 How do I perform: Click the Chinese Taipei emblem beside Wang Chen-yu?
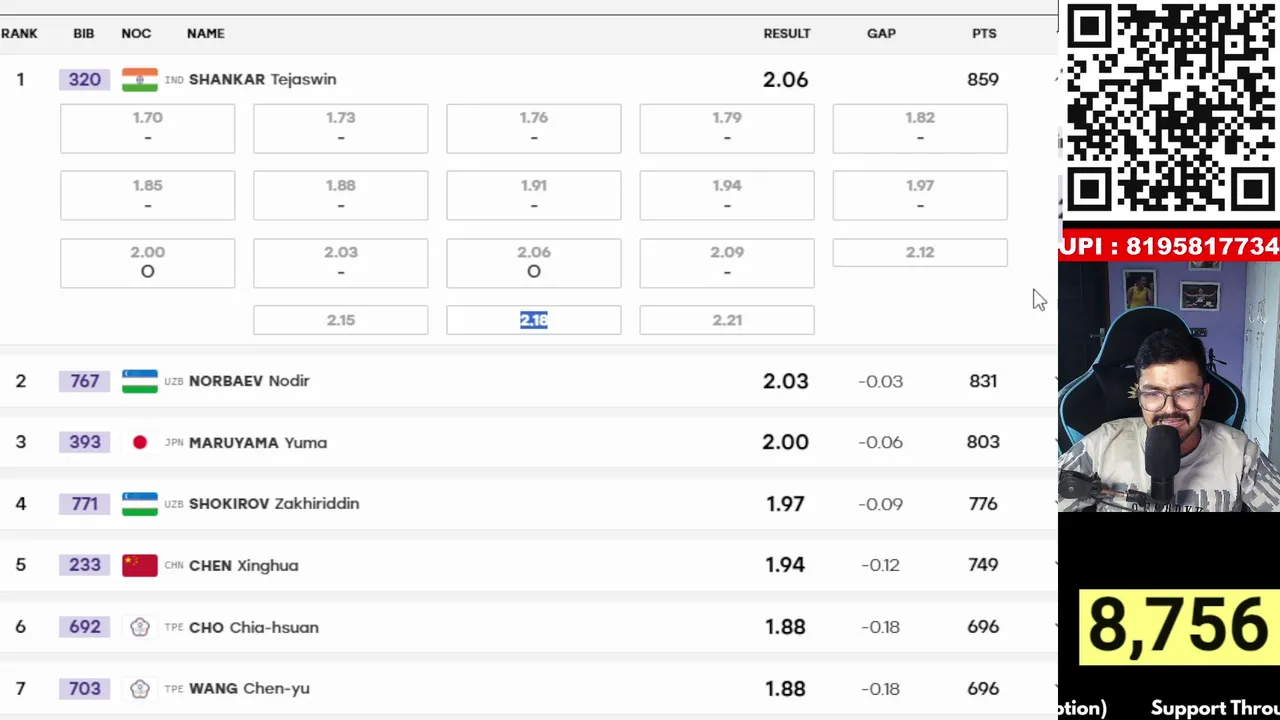140,688
